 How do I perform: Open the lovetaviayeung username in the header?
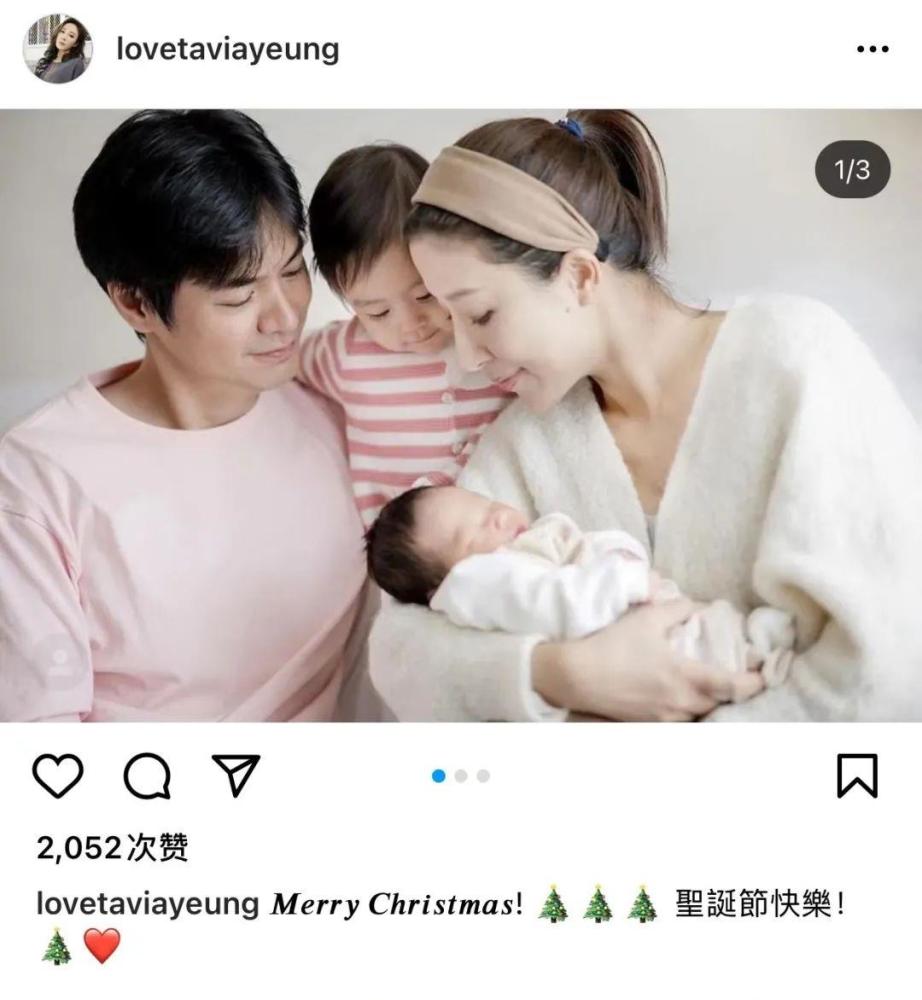(228, 50)
